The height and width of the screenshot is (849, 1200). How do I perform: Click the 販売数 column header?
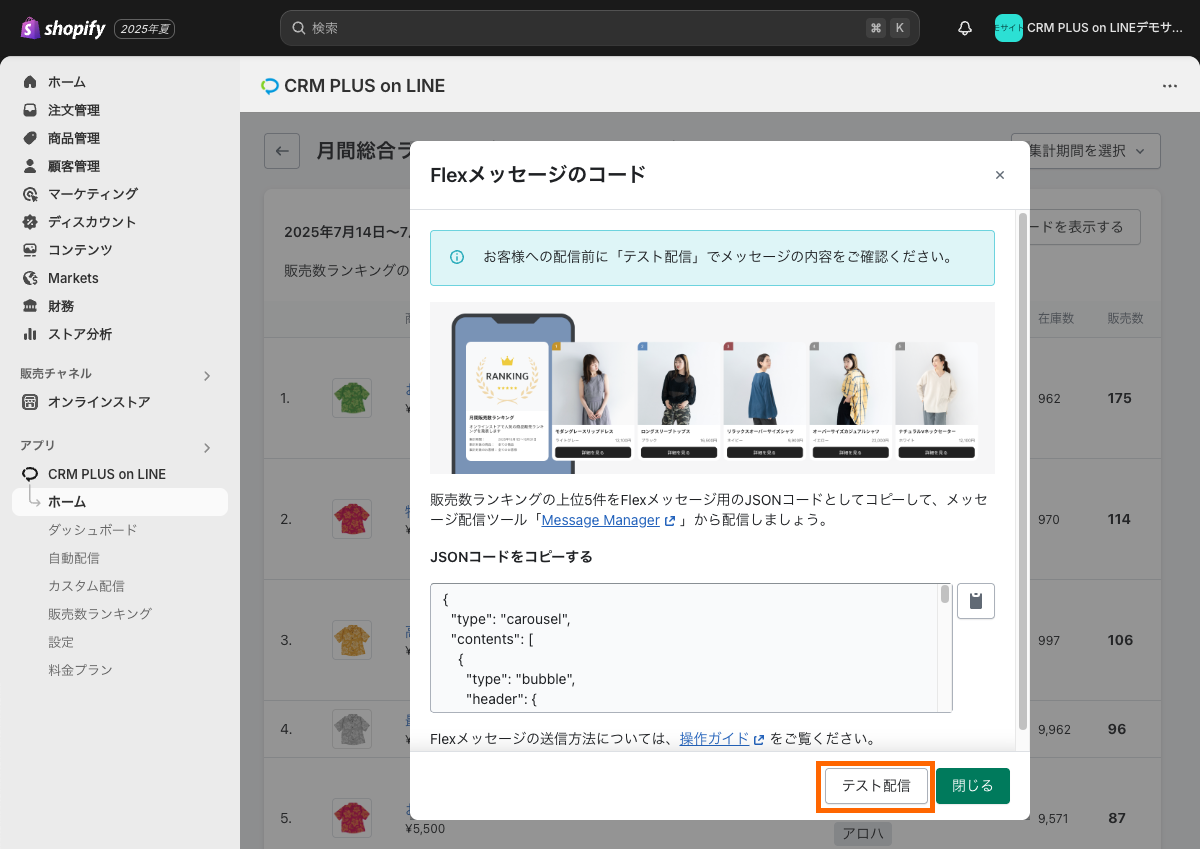coord(1125,318)
